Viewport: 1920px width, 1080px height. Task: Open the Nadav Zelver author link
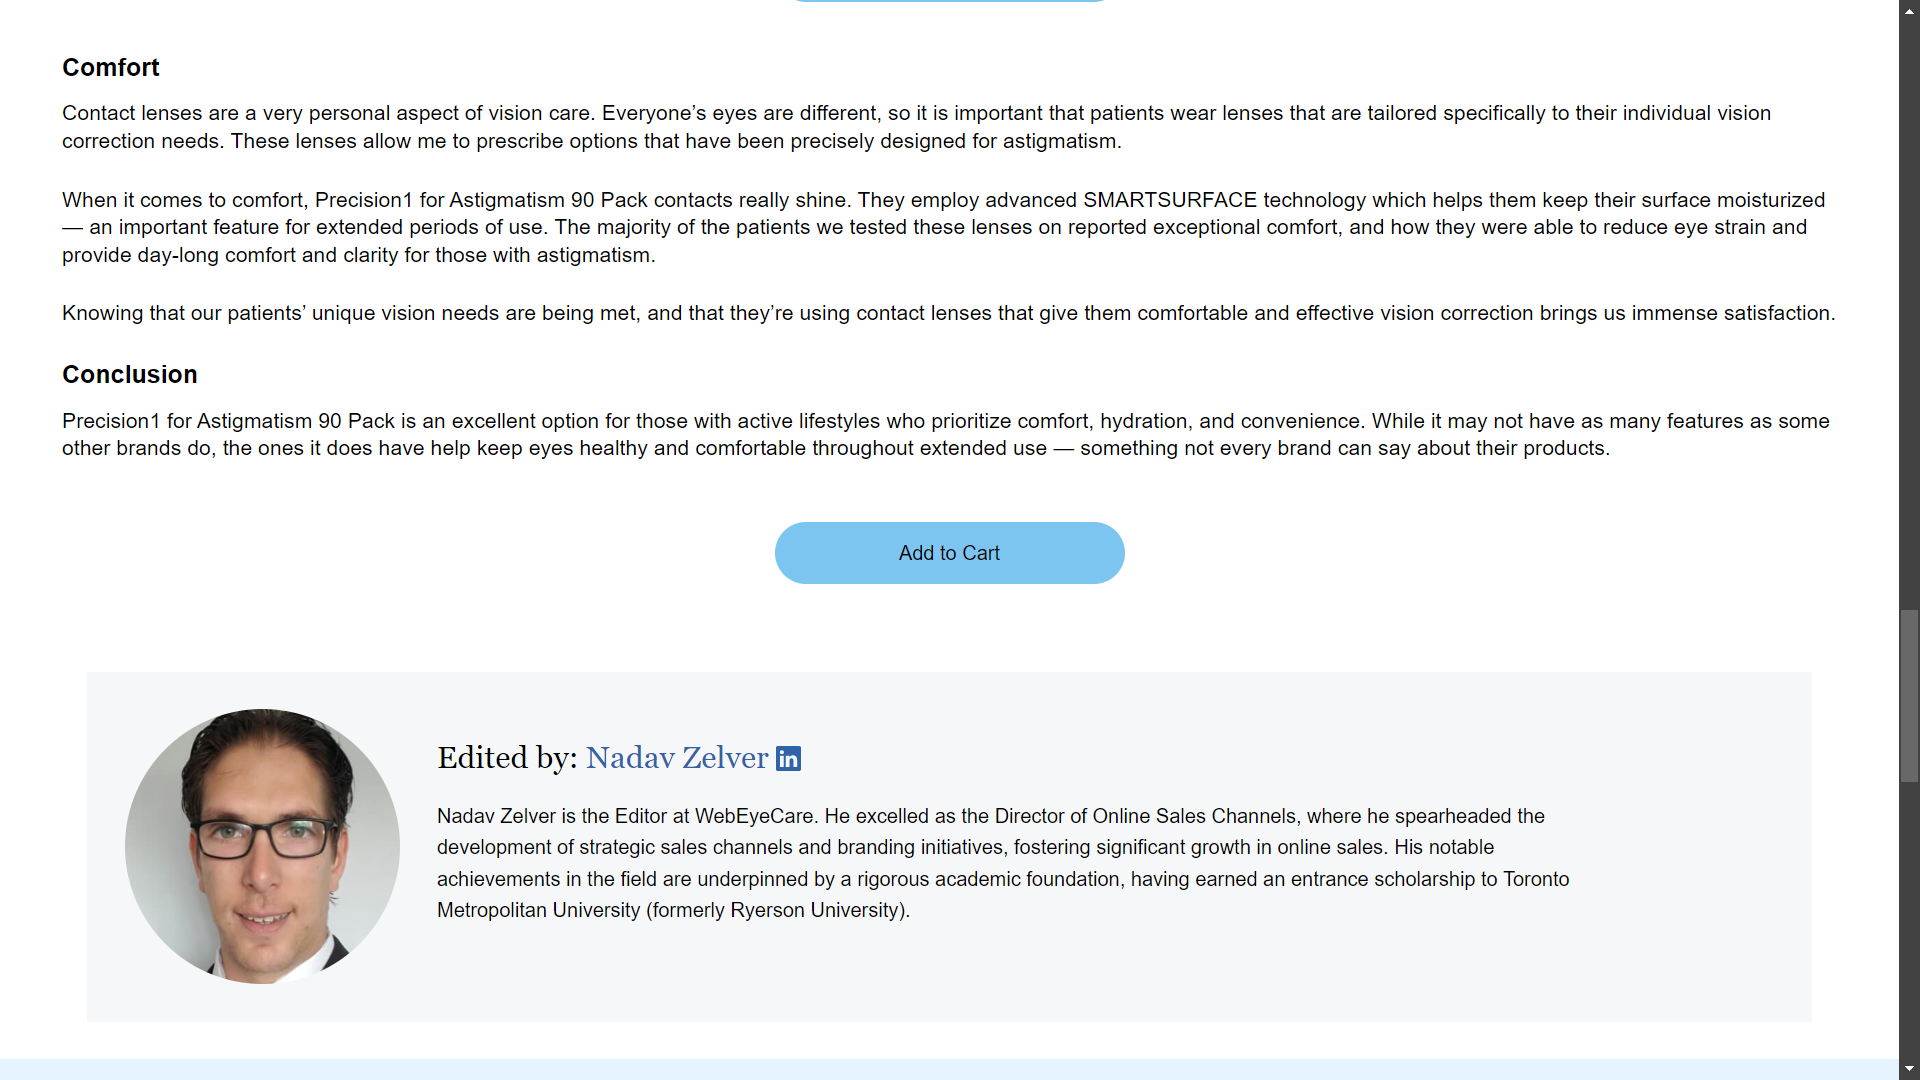tap(676, 758)
